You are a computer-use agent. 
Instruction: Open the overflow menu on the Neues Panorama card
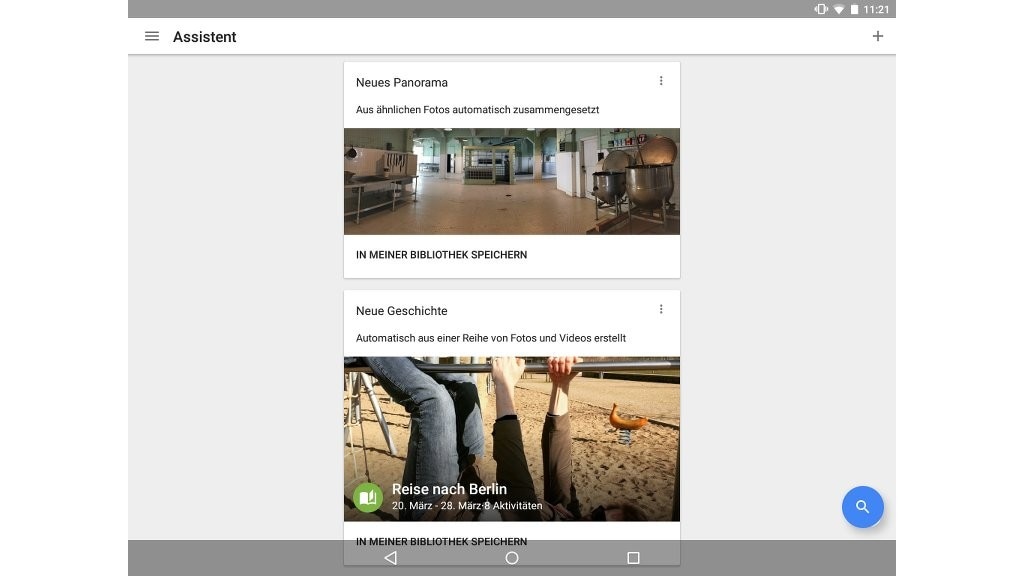[660, 80]
